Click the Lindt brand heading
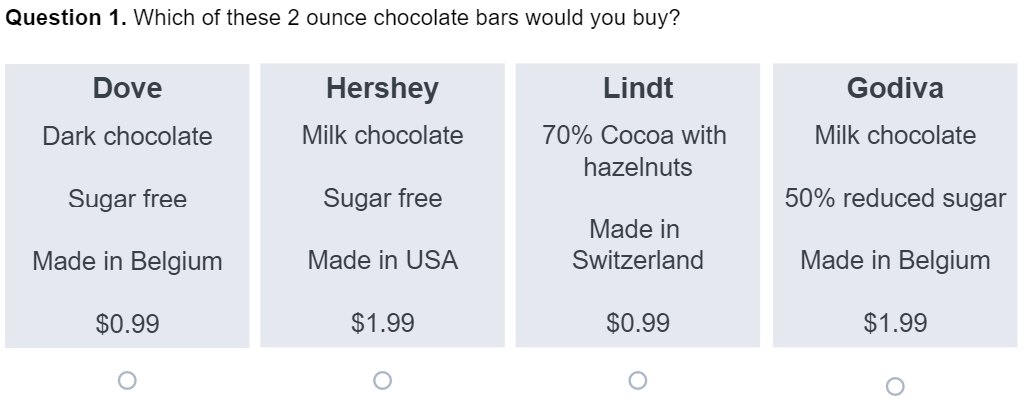 point(638,88)
